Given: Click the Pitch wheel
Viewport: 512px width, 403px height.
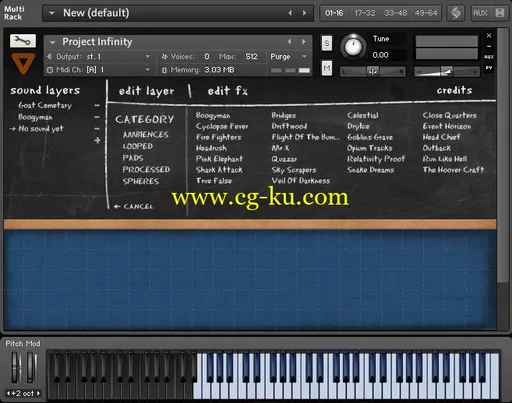Looking at the screenshot, I should click(x=16, y=367).
